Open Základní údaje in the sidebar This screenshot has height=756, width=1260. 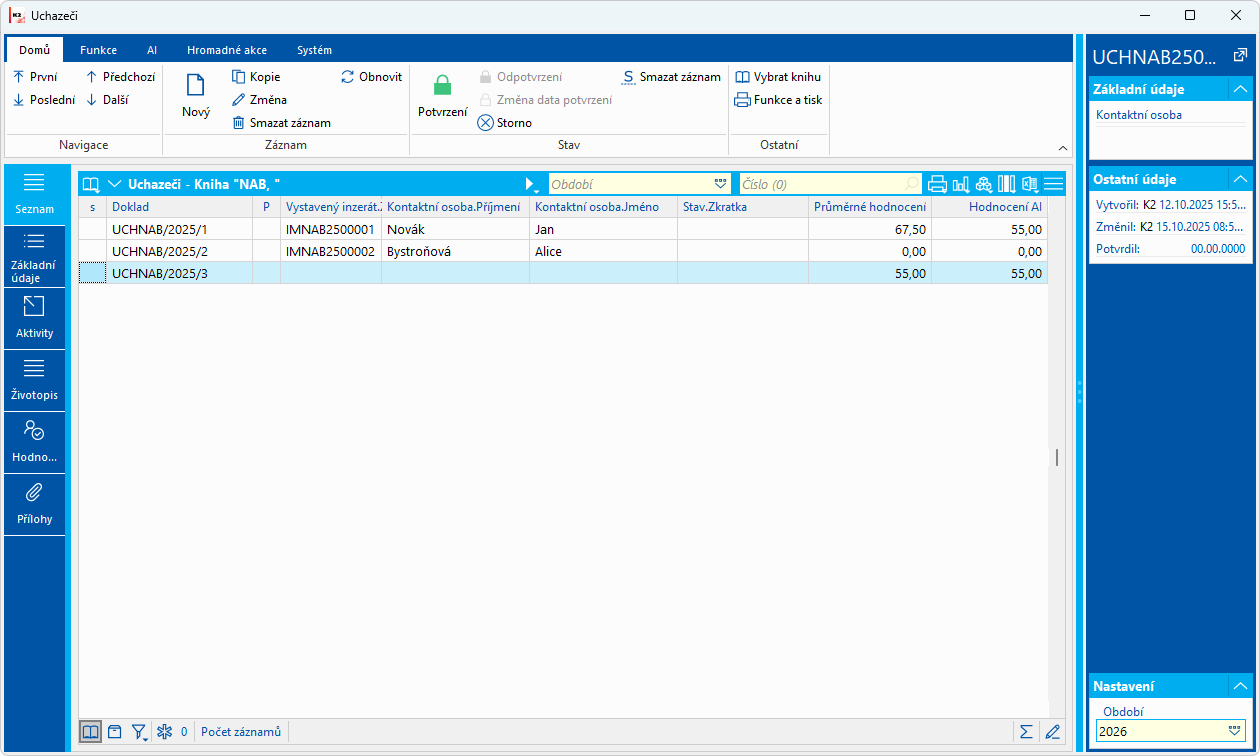[35, 257]
